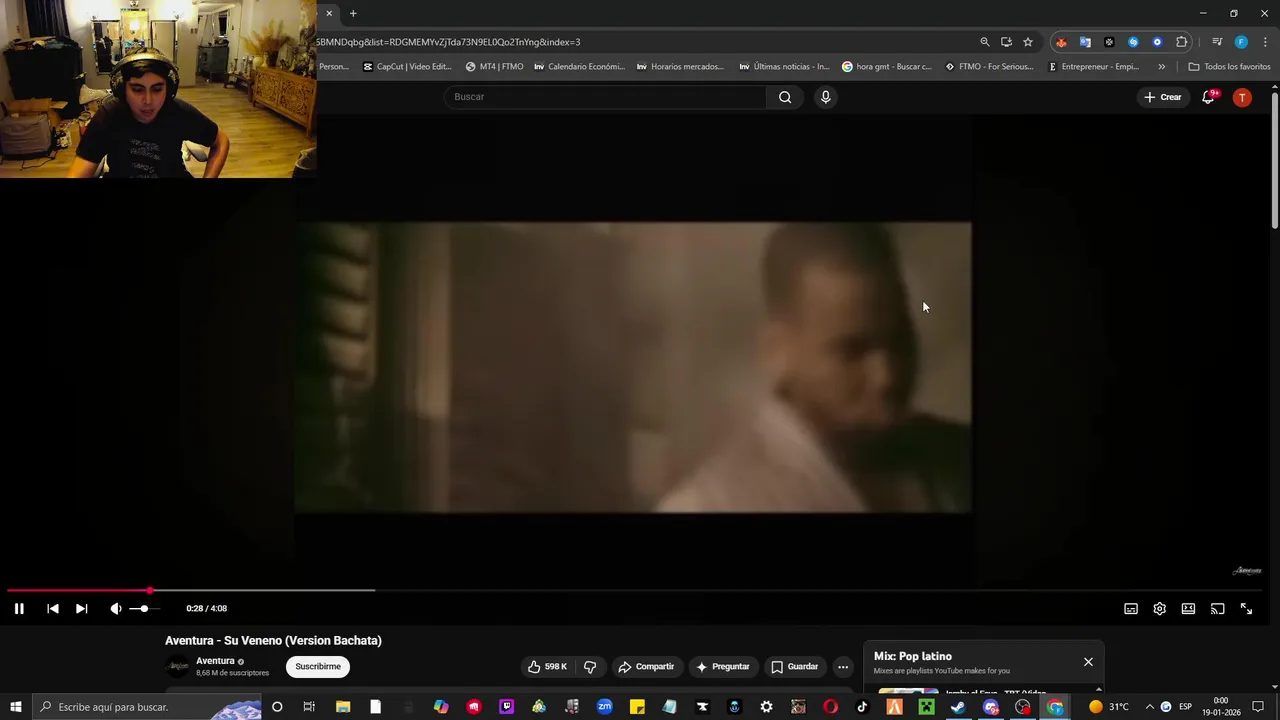Open the YouTube account avatar menu
Image resolution: width=1280 pixels, height=720 pixels.
(1242, 97)
